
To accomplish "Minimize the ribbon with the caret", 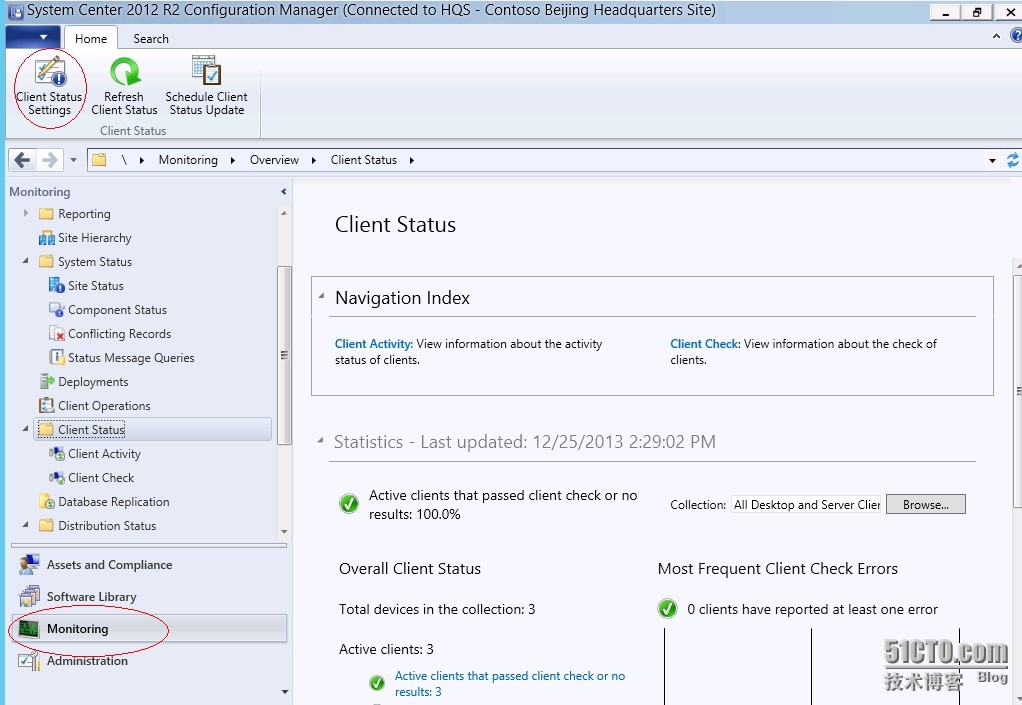I will click(996, 36).
